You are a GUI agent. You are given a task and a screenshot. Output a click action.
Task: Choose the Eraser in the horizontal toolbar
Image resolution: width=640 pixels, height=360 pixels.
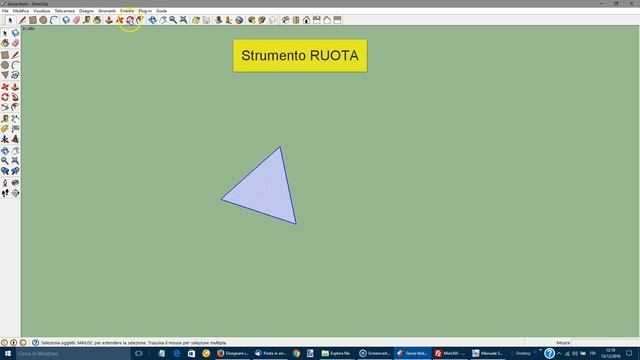tap(76, 20)
